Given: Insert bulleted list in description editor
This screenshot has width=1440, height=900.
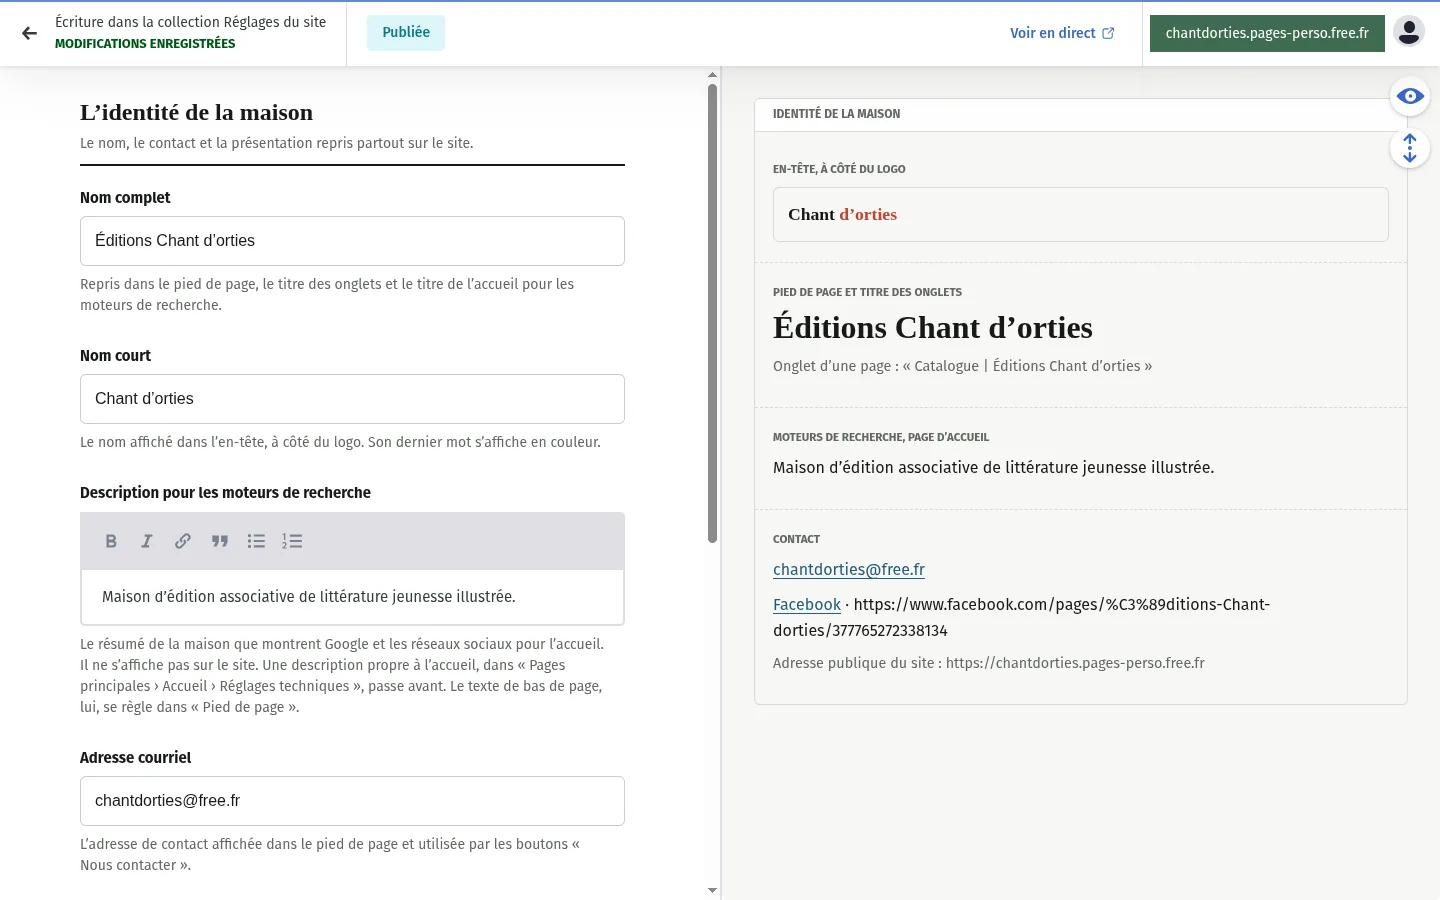Looking at the screenshot, I should tap(256, 541).
